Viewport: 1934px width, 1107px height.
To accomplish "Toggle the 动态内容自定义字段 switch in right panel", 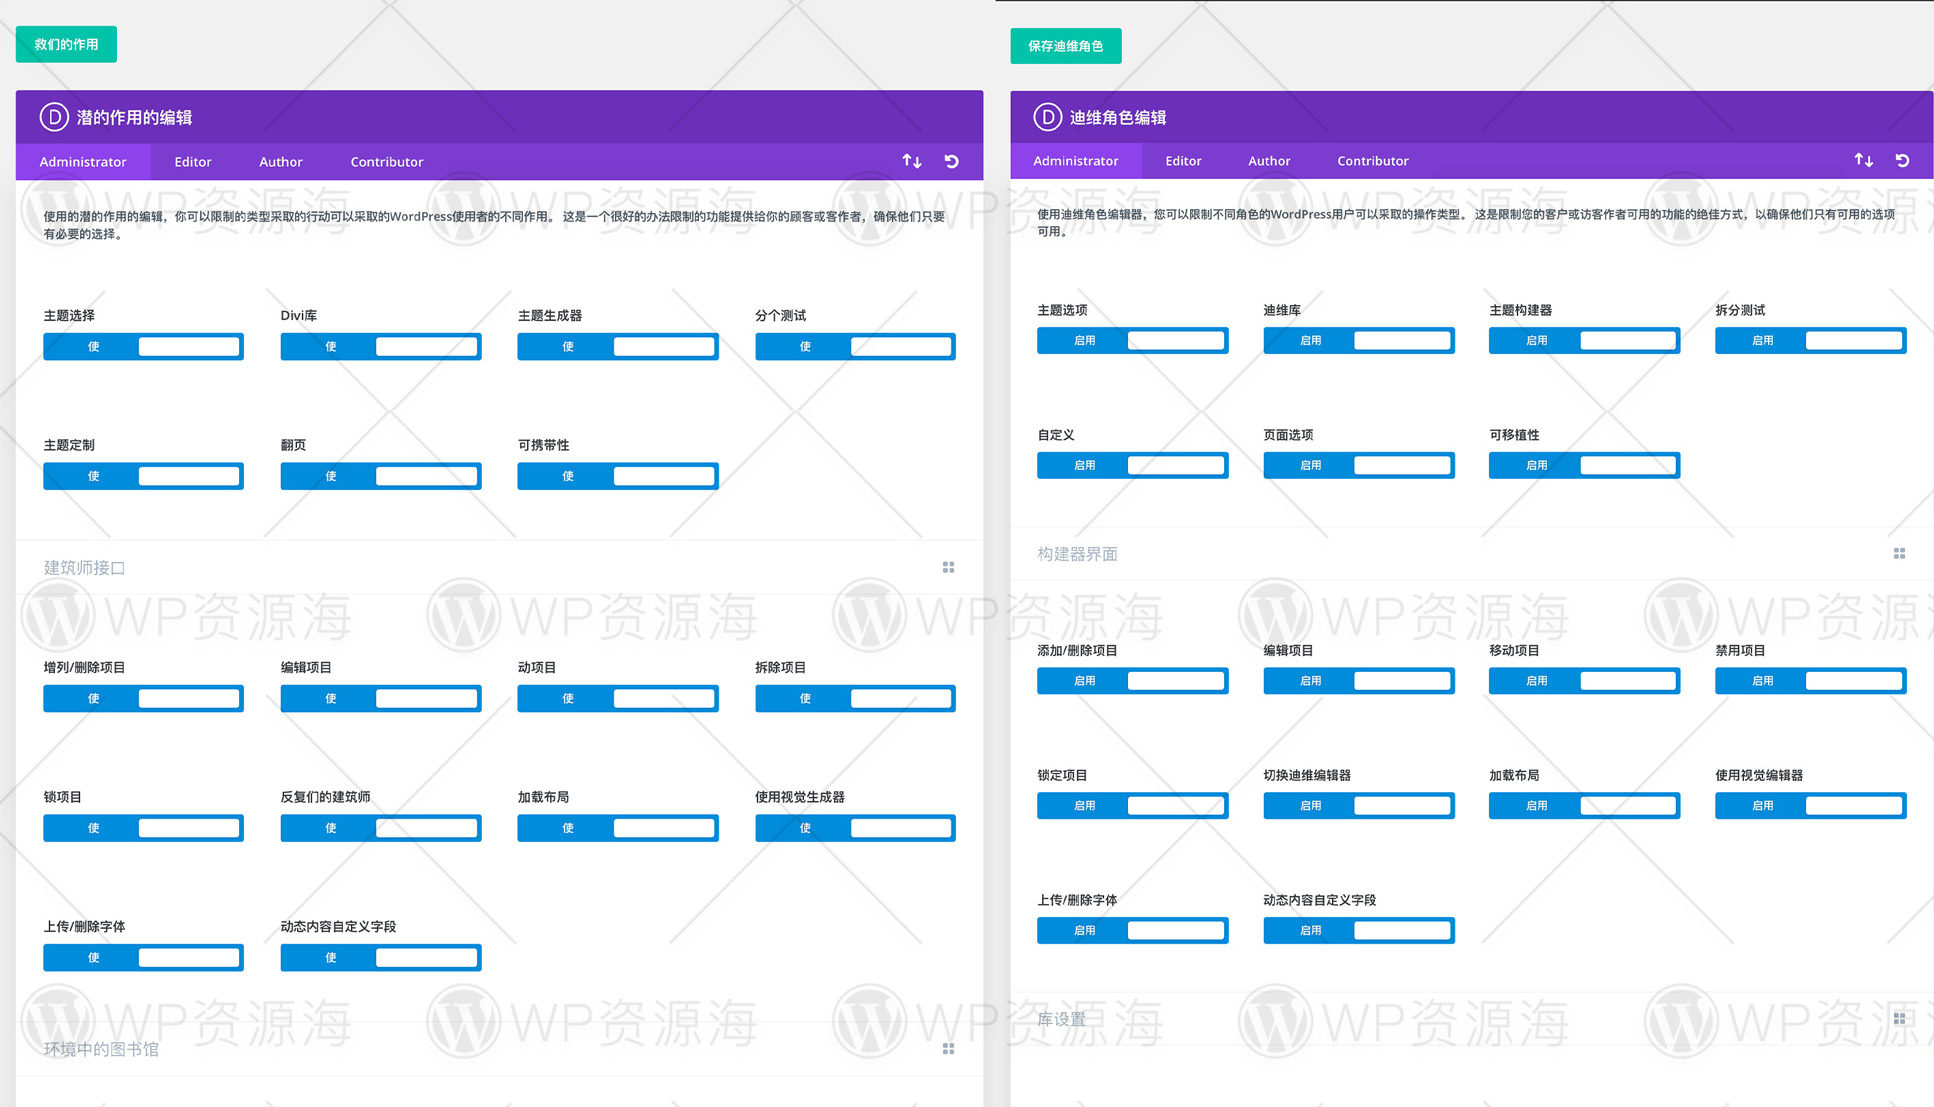I will click(1358, 930).
